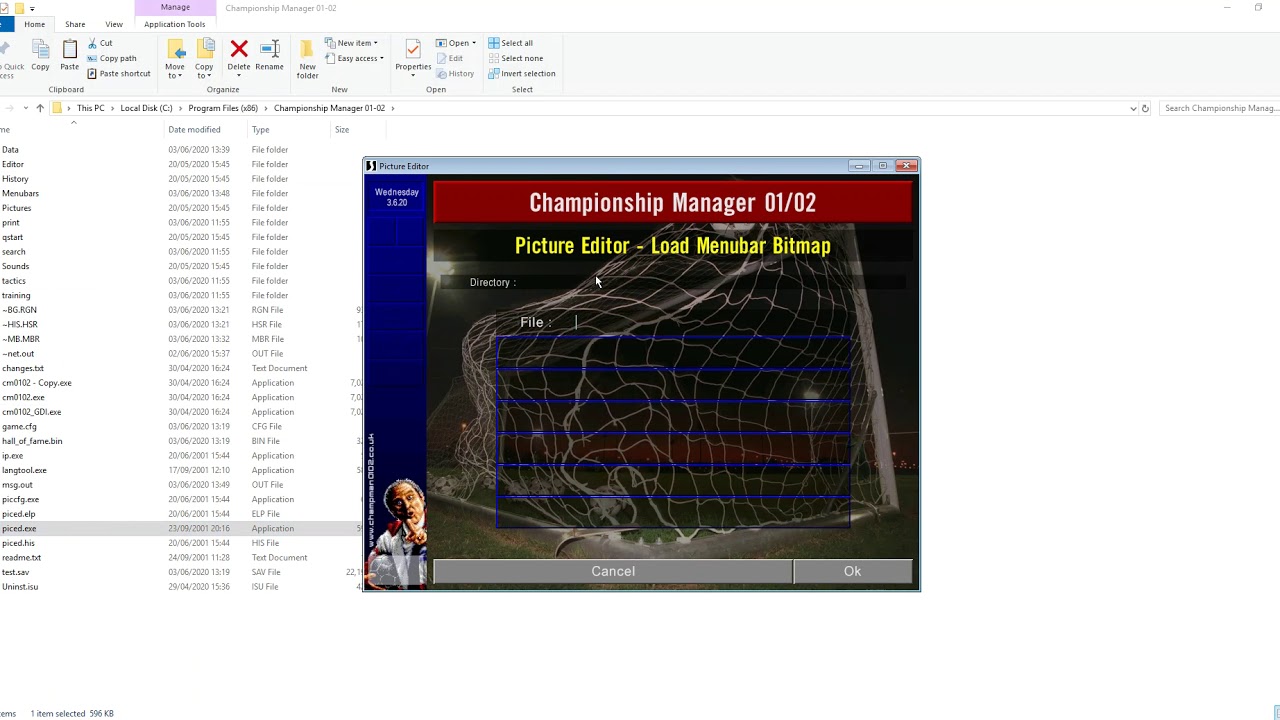Open the Easy access dropdown
The image size is (1280, 720).
[355, 58]
